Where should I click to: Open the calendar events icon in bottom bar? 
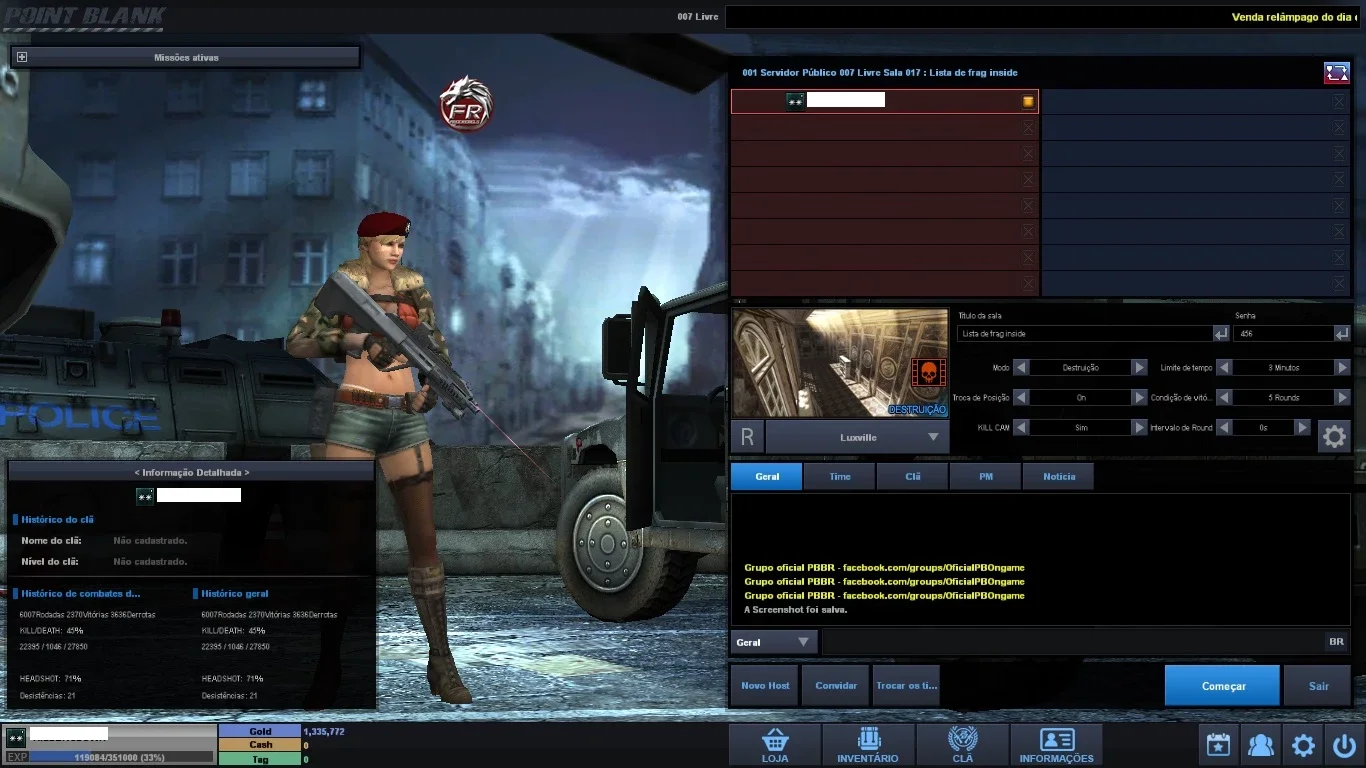[1218, 745]
